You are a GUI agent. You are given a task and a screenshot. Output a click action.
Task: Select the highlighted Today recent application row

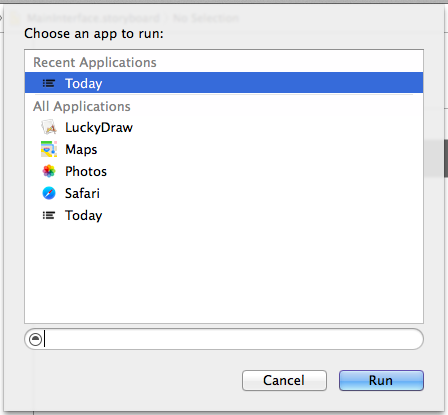224,83
